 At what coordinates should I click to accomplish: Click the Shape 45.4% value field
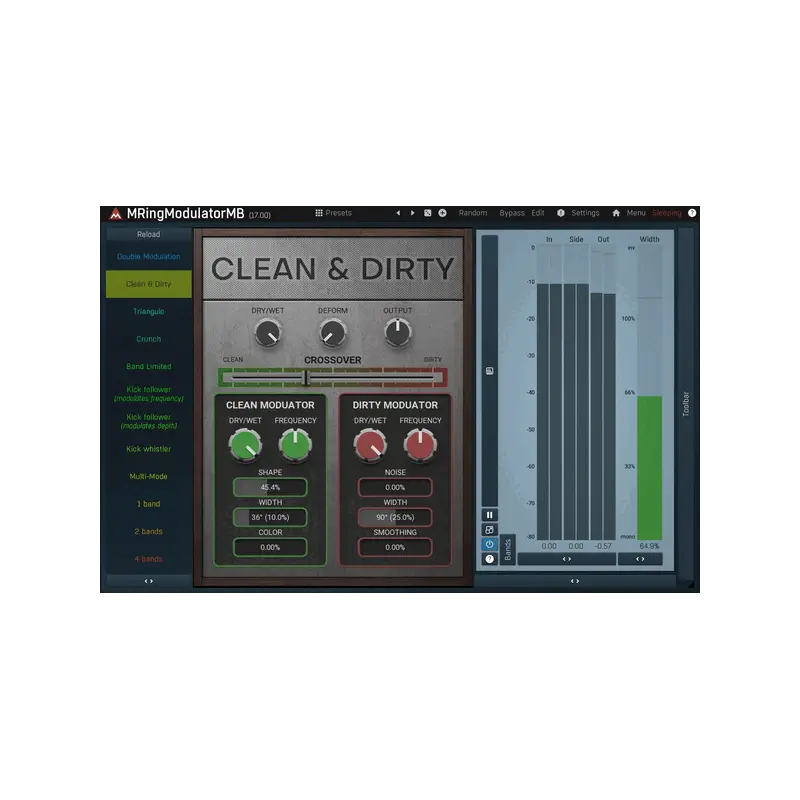[270, 487]
